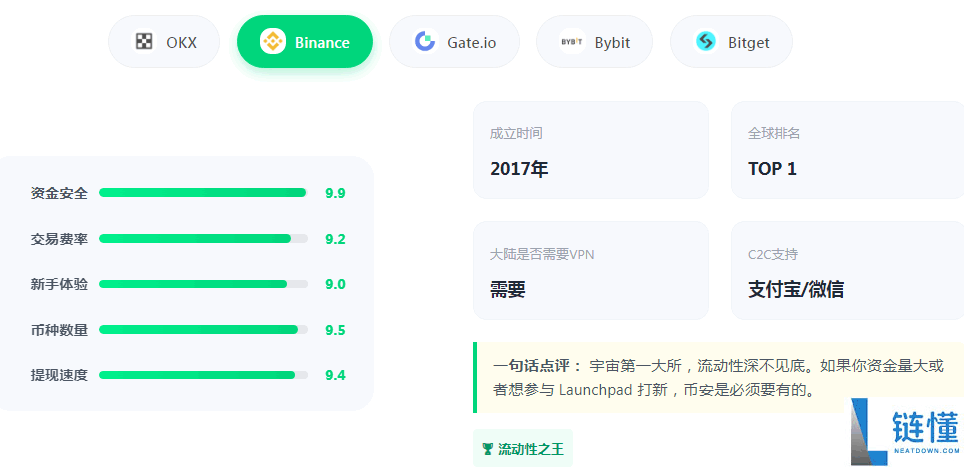Click the 交易费率 label
This screenshot has width=964, height=467.
point(59,239)
